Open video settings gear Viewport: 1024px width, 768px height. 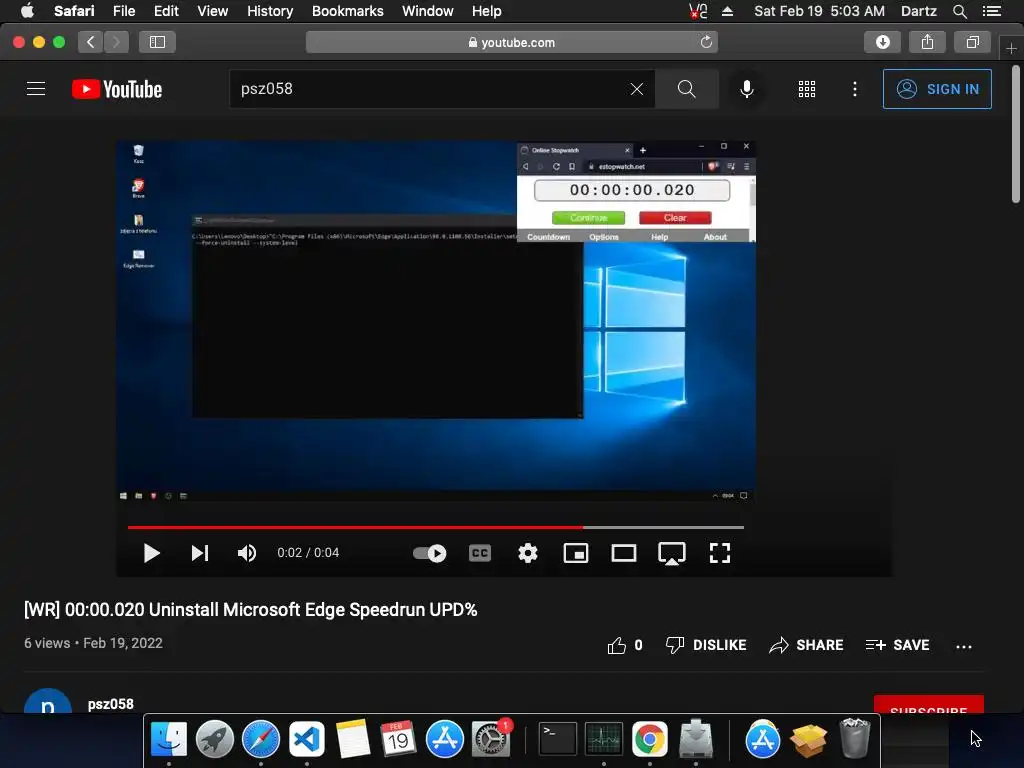[528, 553]
